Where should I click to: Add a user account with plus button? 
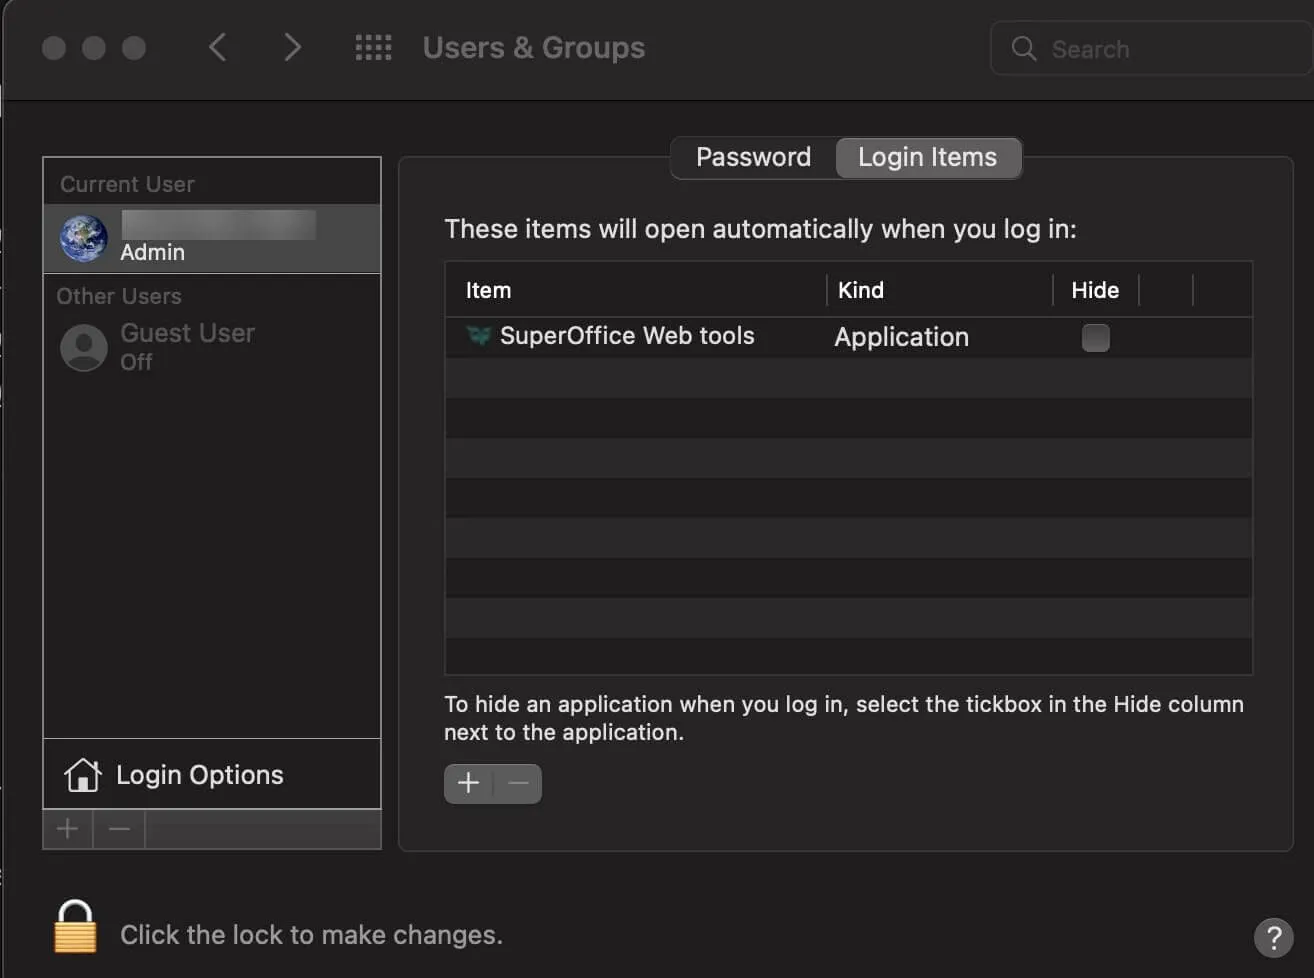point(68,829)
